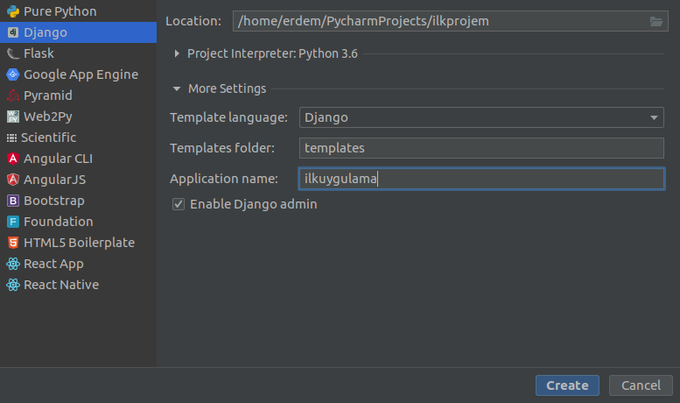Screen dimensions: 680x403
Task: Select the React Native atom icon
Action: [x=13, y=285]
